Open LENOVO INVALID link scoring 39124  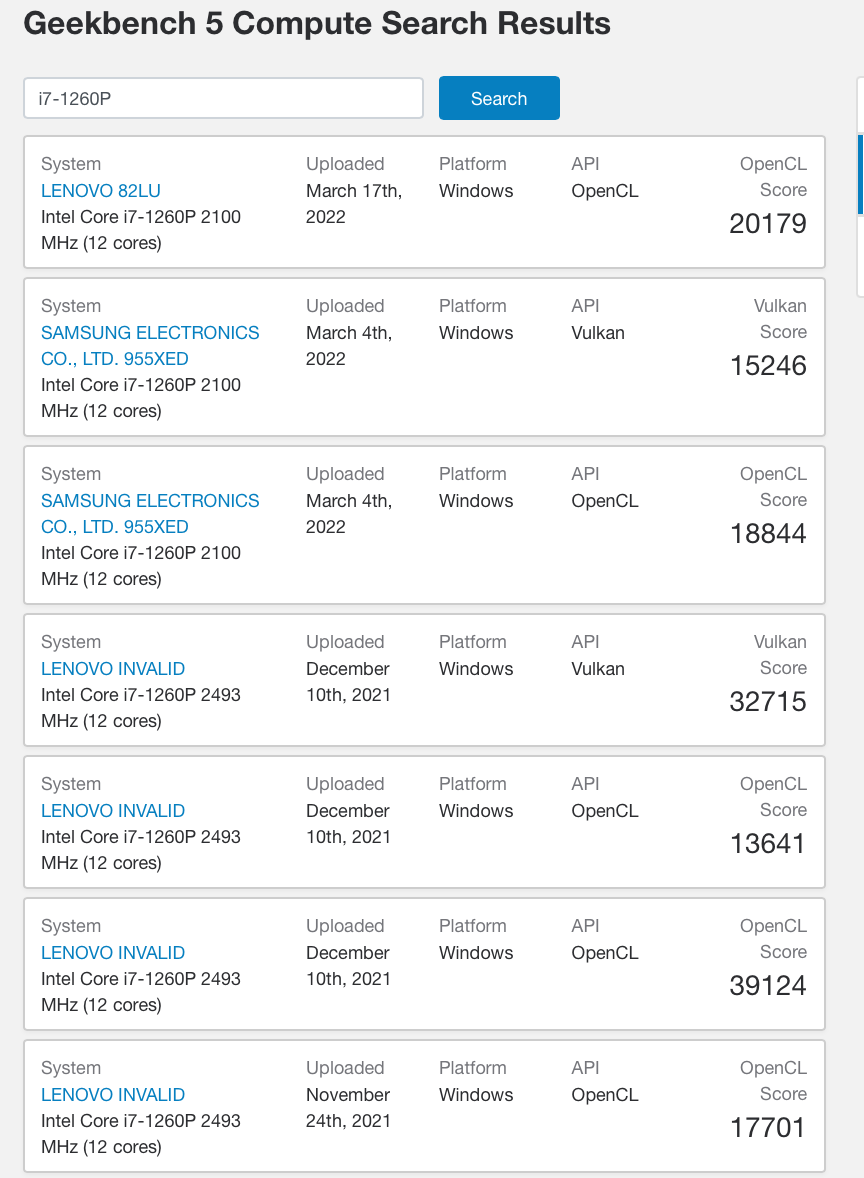pyautogui.click(x=113, y=952)
